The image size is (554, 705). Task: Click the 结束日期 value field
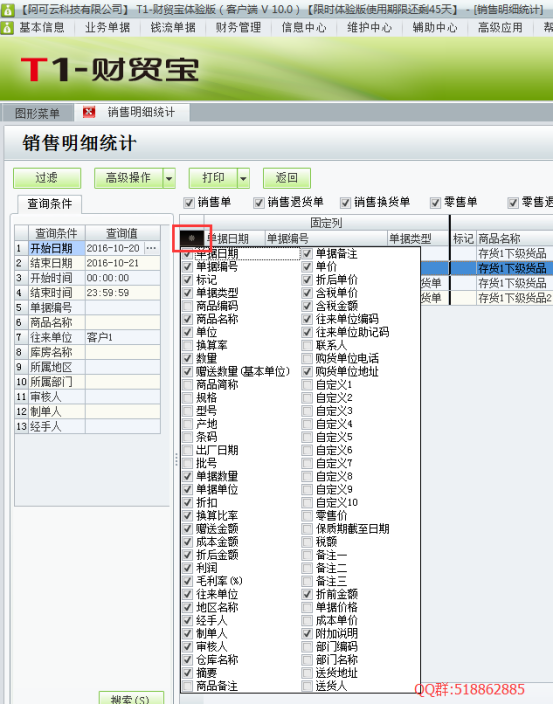[x=122, y=263]
